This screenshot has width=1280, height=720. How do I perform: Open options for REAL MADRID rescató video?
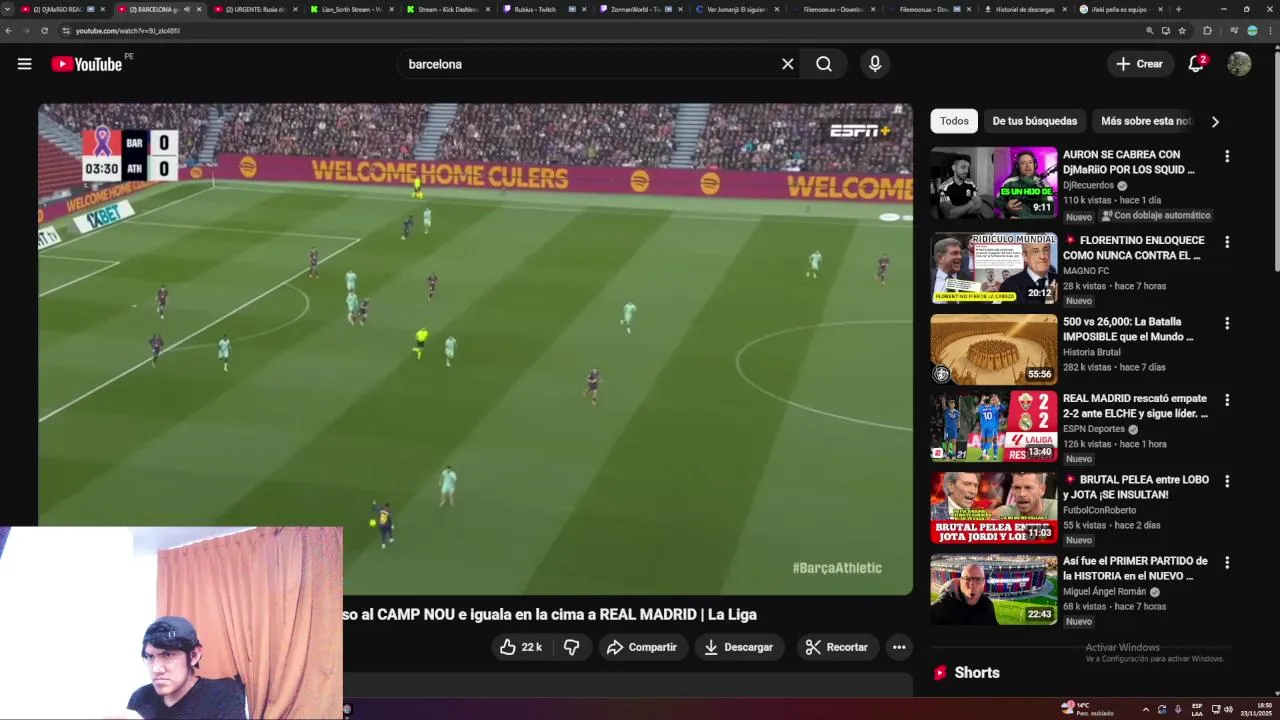(x=1227, y=400)
